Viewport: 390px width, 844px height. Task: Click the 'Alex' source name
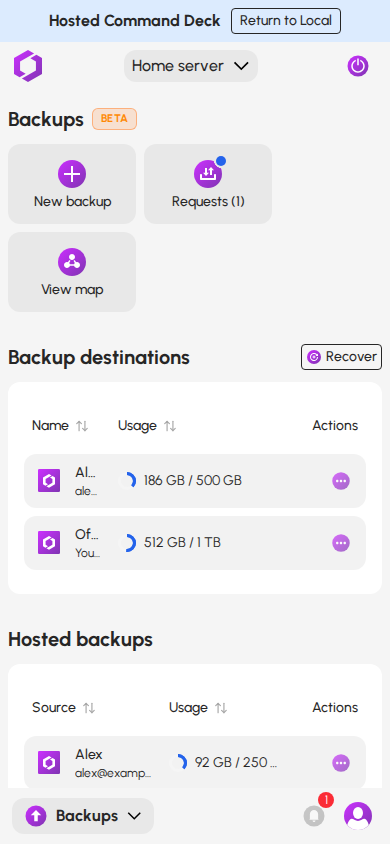(x=89, y=754)
